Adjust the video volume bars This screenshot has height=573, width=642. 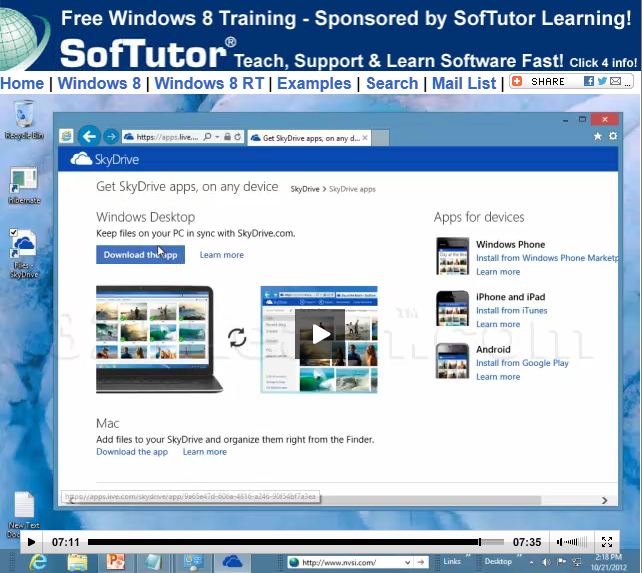click(x=572, y=542)
